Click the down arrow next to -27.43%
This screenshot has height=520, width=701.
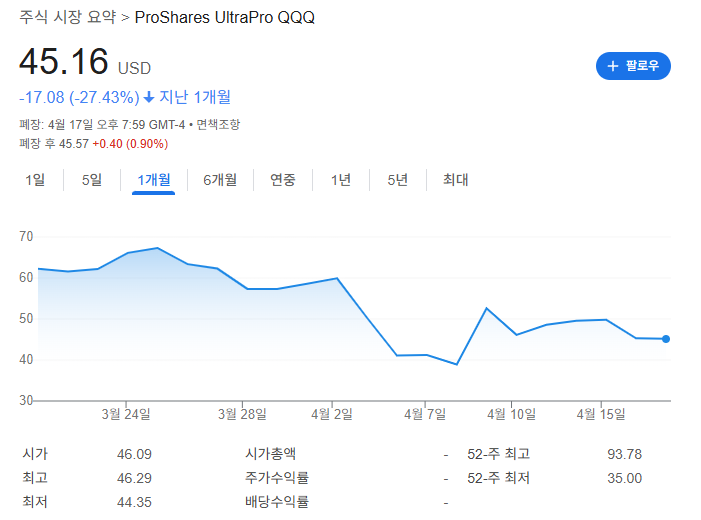149,97
